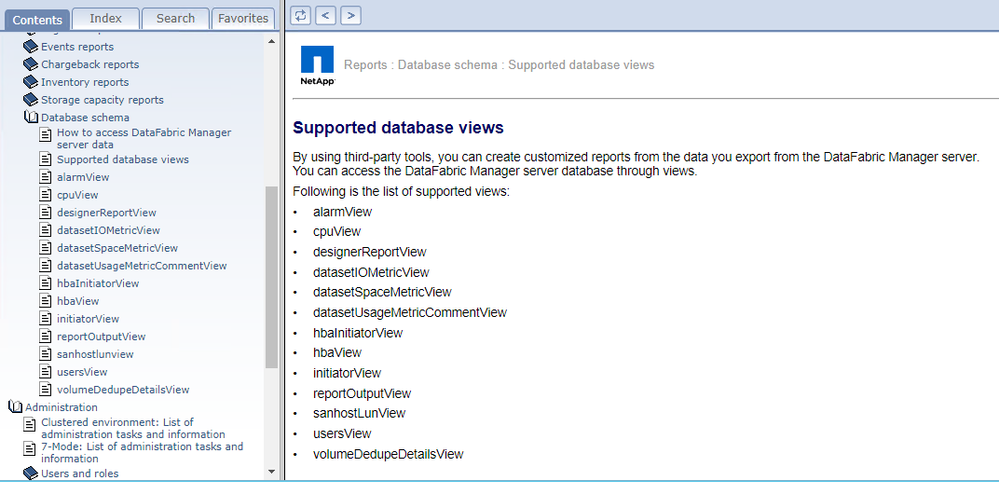Viewport: 999px width, 482px height.
Task: Collapse the Administration open-book icon
Action: (15, 407)
